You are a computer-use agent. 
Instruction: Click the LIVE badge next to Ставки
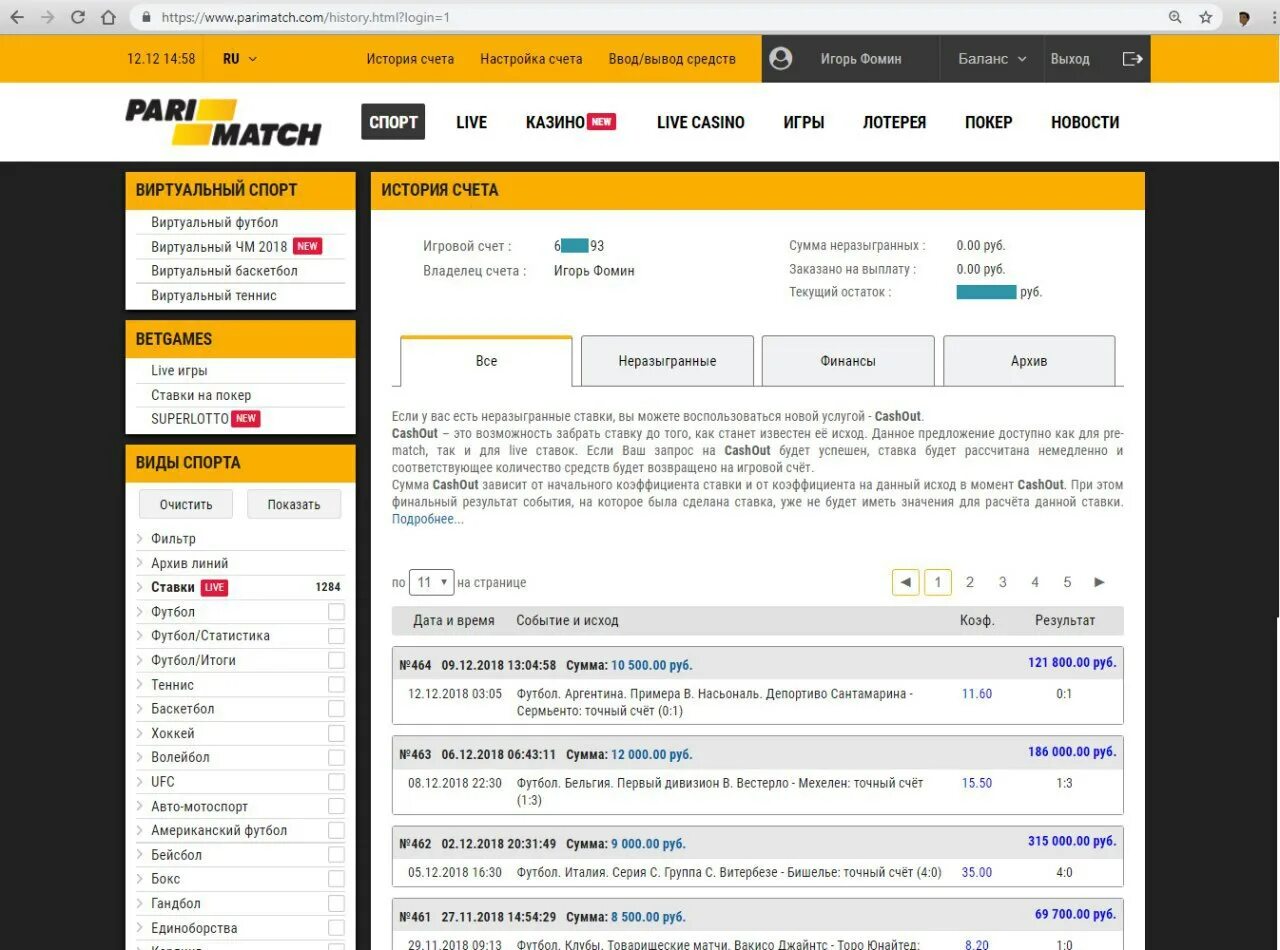point(214,587)
